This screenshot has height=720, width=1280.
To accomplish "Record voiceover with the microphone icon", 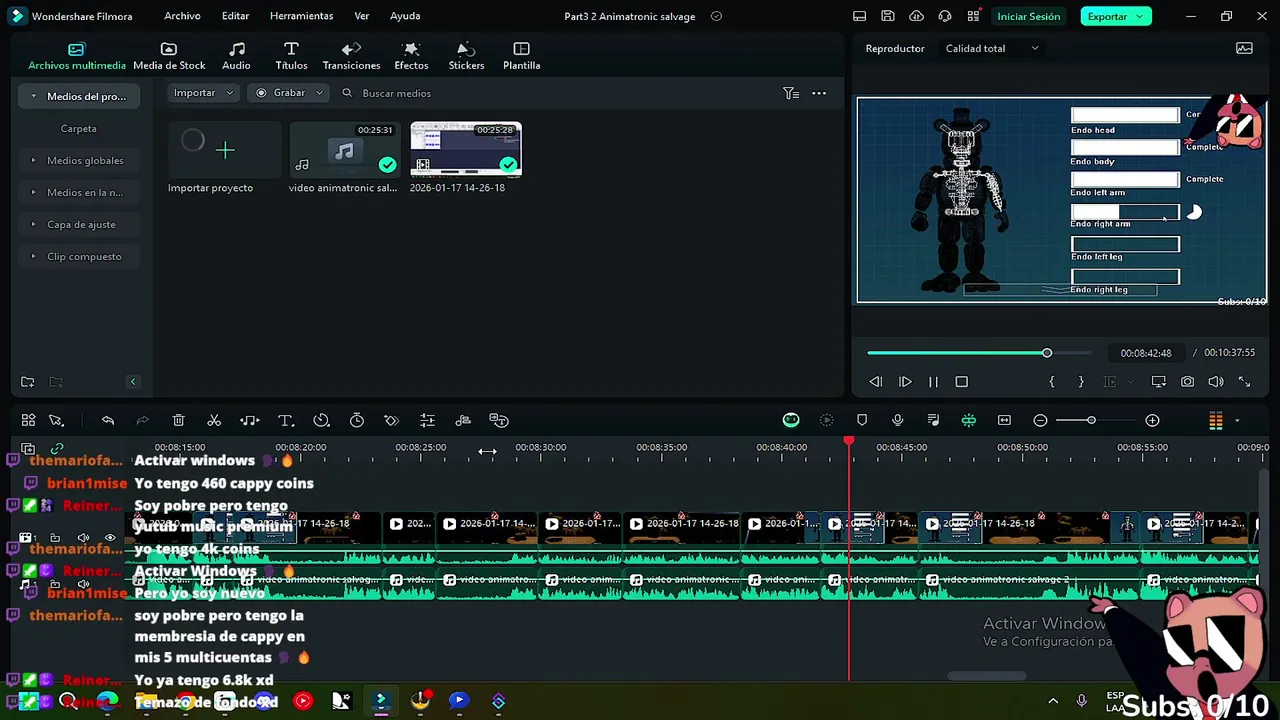I will click(897, 421).
